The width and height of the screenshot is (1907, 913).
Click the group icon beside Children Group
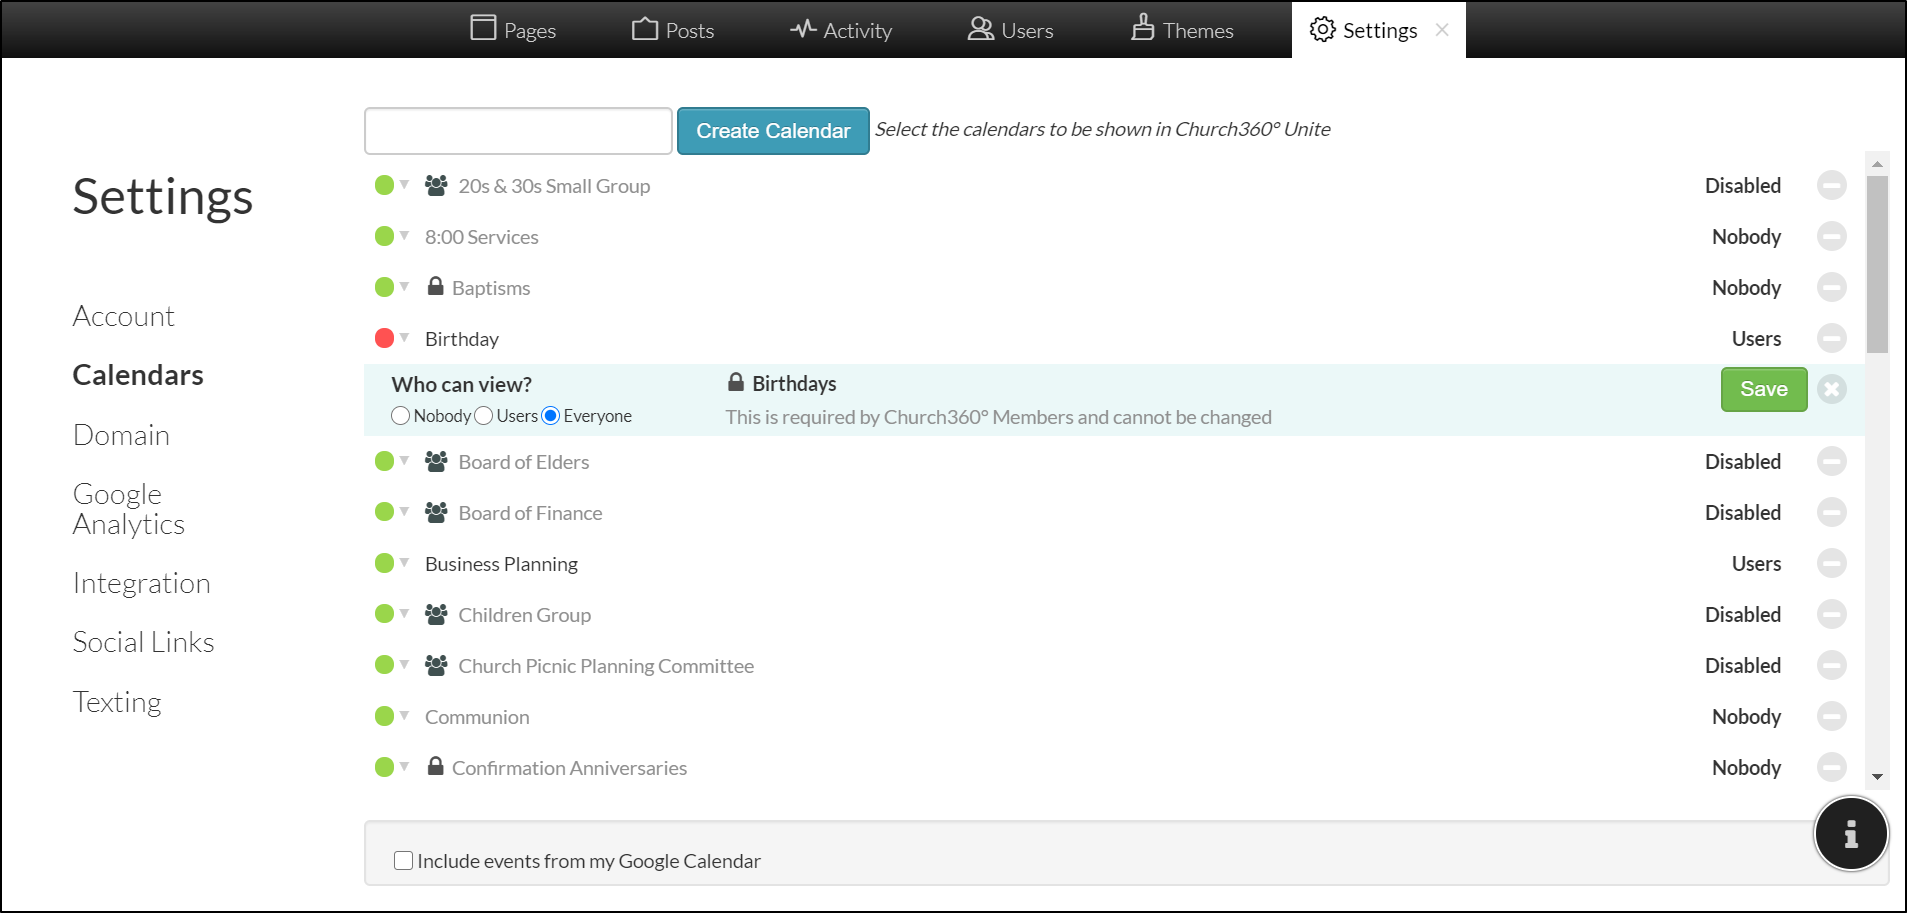click(x=436, y=615)
